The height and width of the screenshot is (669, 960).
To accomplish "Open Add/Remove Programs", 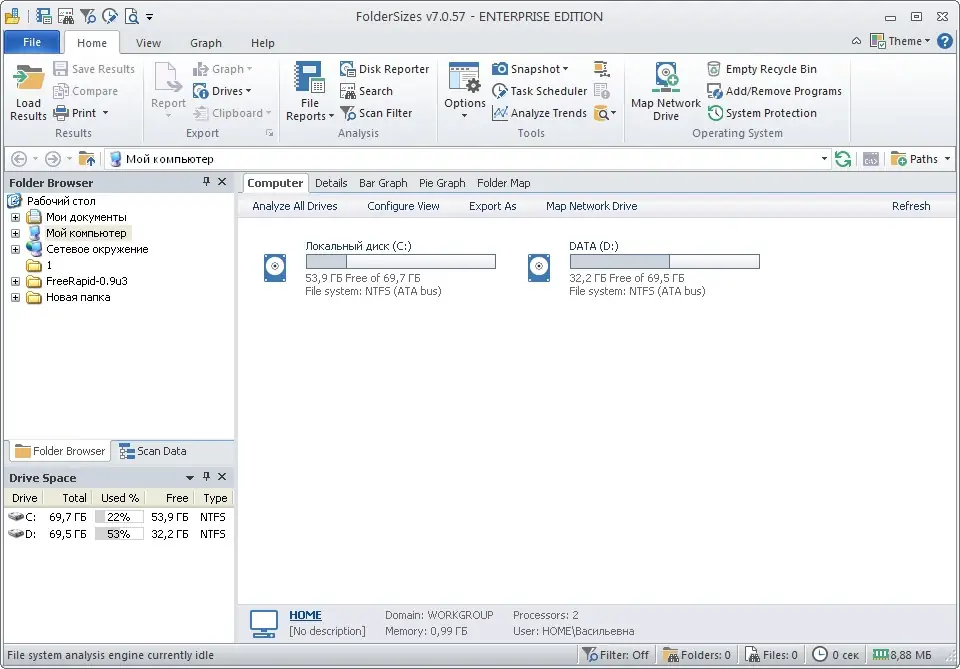I will coord(774,91).
